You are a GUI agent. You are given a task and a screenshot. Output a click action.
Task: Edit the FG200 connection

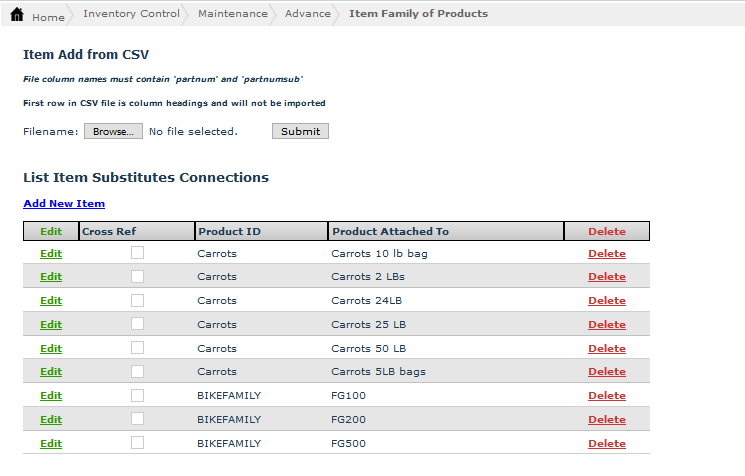coord(51,420)
